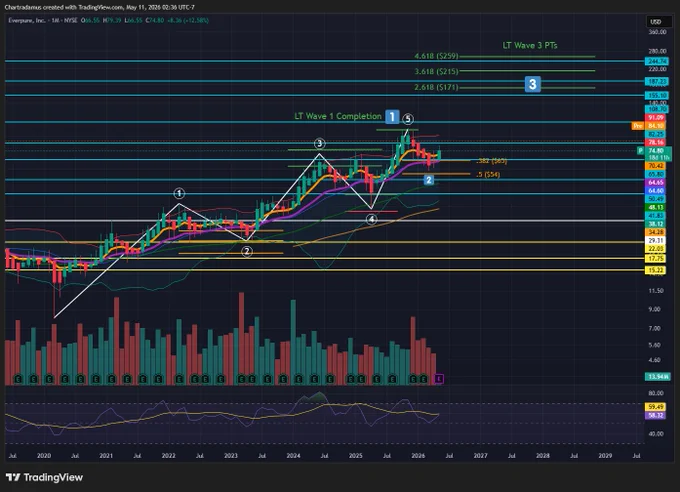
Task: Click the blue box 2 wave marker
Action: click(x=428, y=180)
